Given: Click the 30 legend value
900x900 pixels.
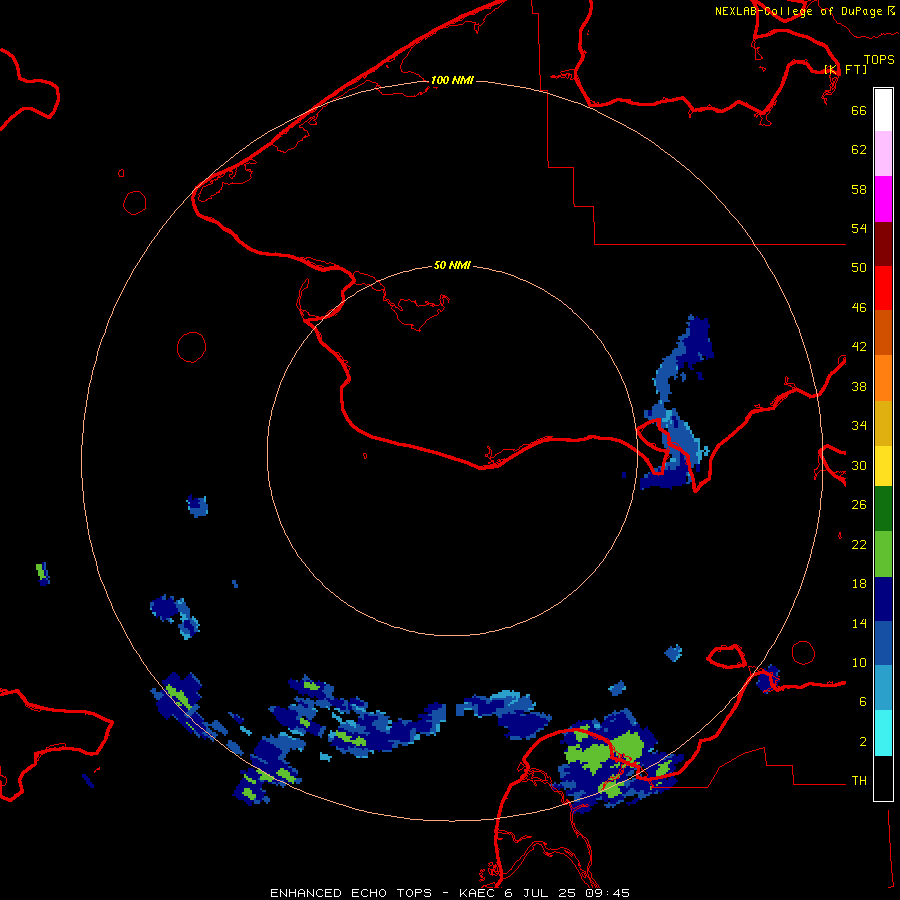Looking at the screenshot, I should point(859,465).
